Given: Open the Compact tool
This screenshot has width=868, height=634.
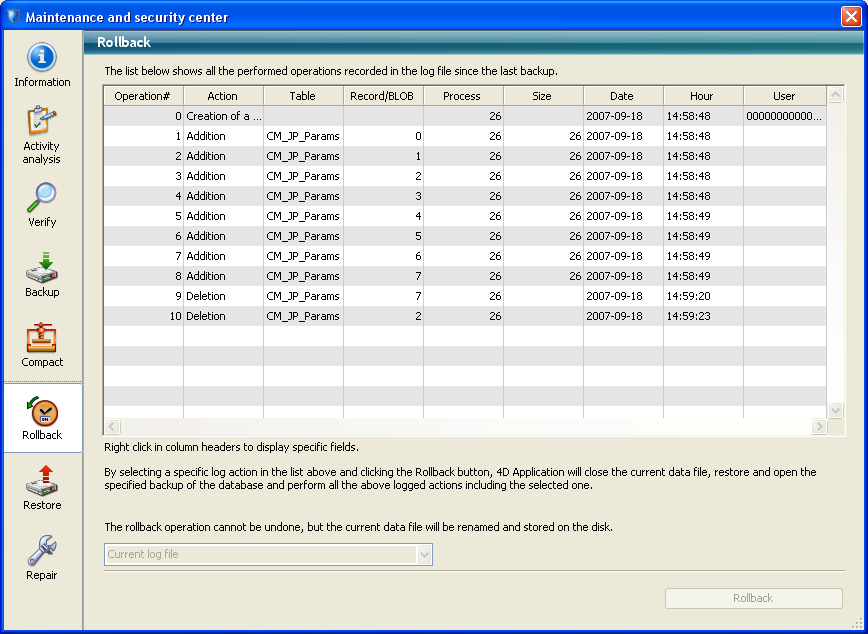Looking at the screenshot, I should pyautogui.click(x=42, y=345).
